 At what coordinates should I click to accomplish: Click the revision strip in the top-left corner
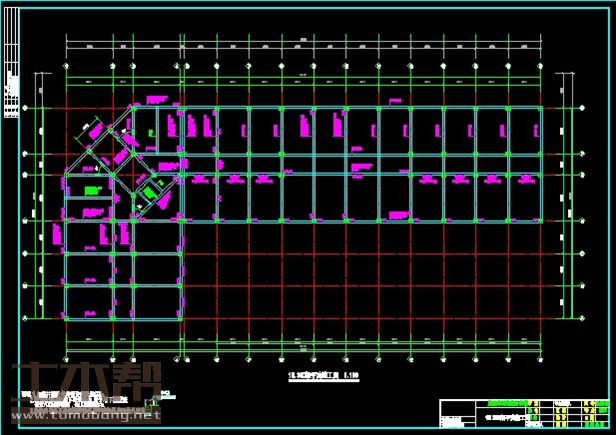(x=12, y=60)
